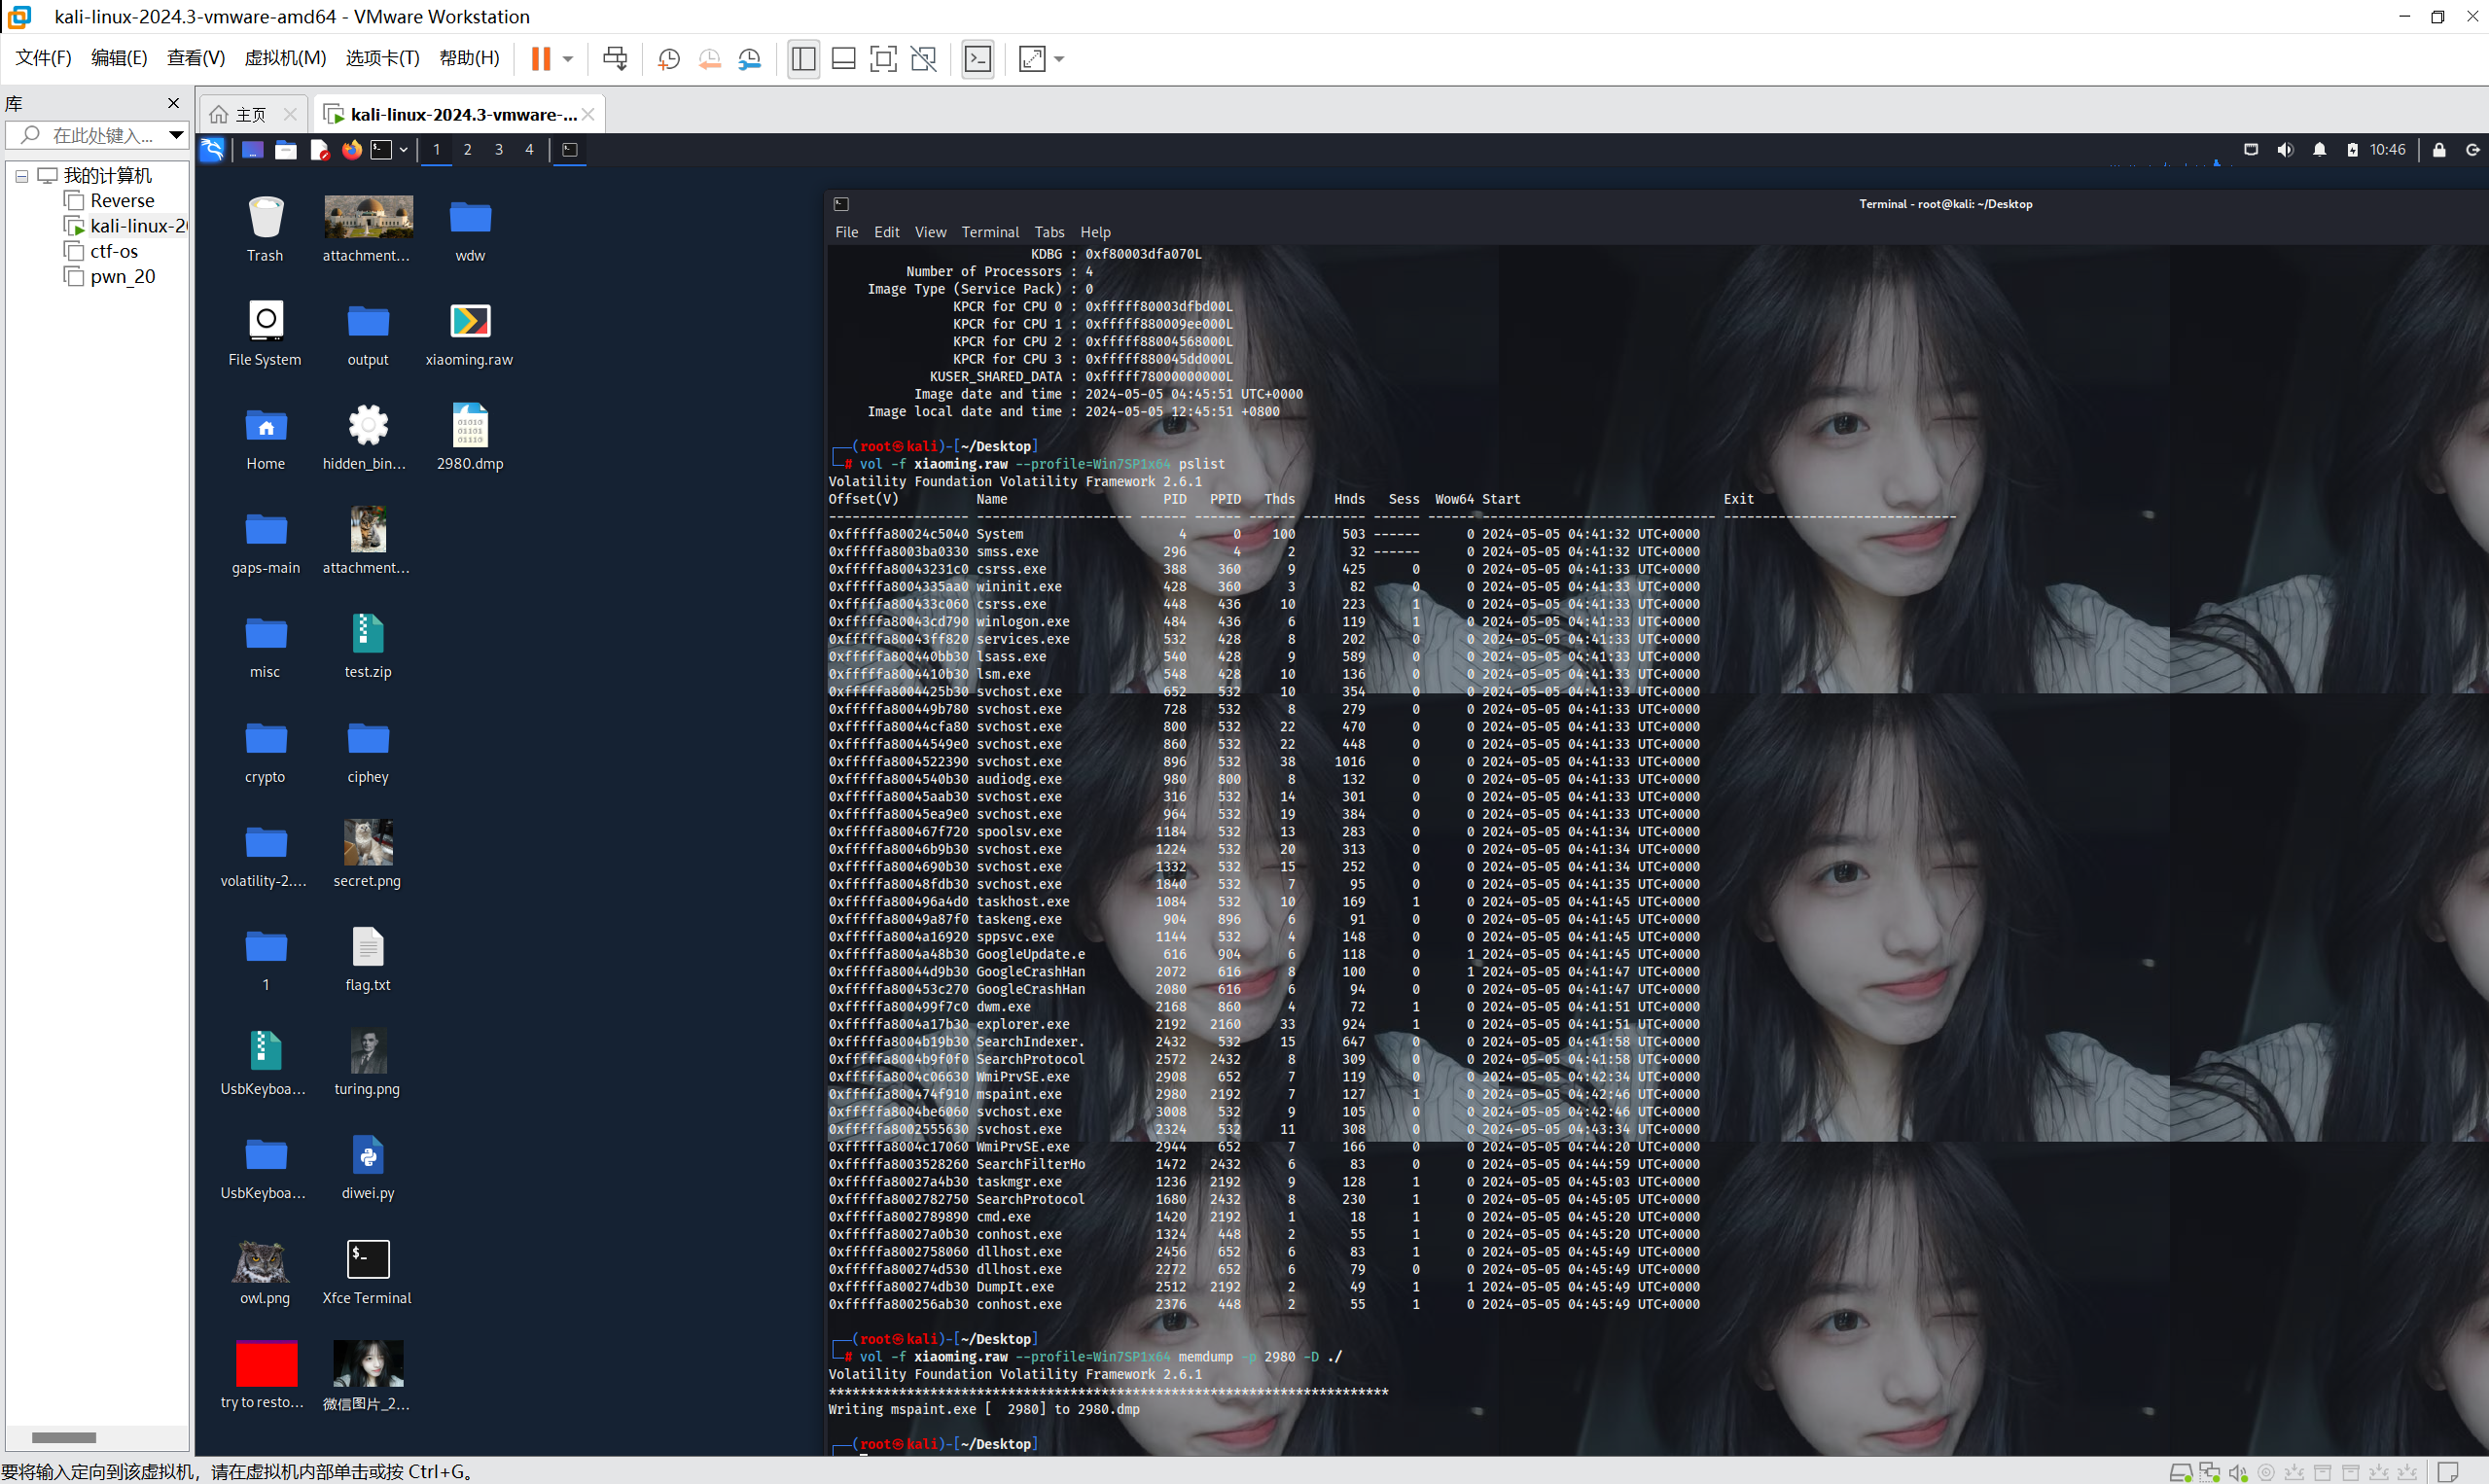Close the kali-linux VM tab
The height and width of the screenshot is (1484, 2489).
pos(588,114)
